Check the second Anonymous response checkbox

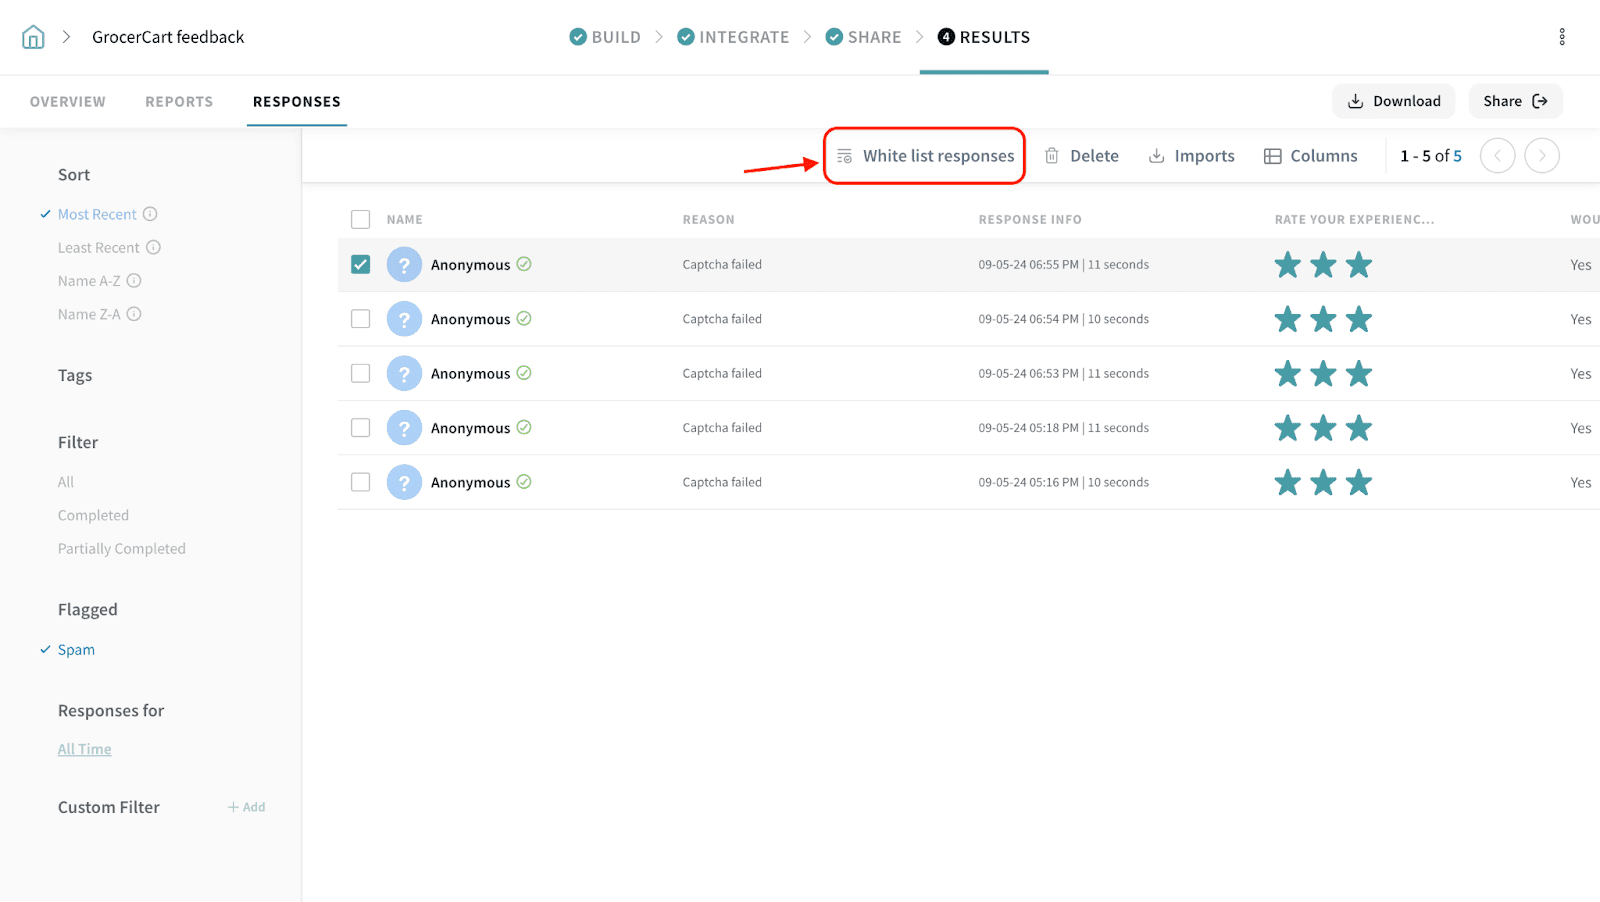361,319
